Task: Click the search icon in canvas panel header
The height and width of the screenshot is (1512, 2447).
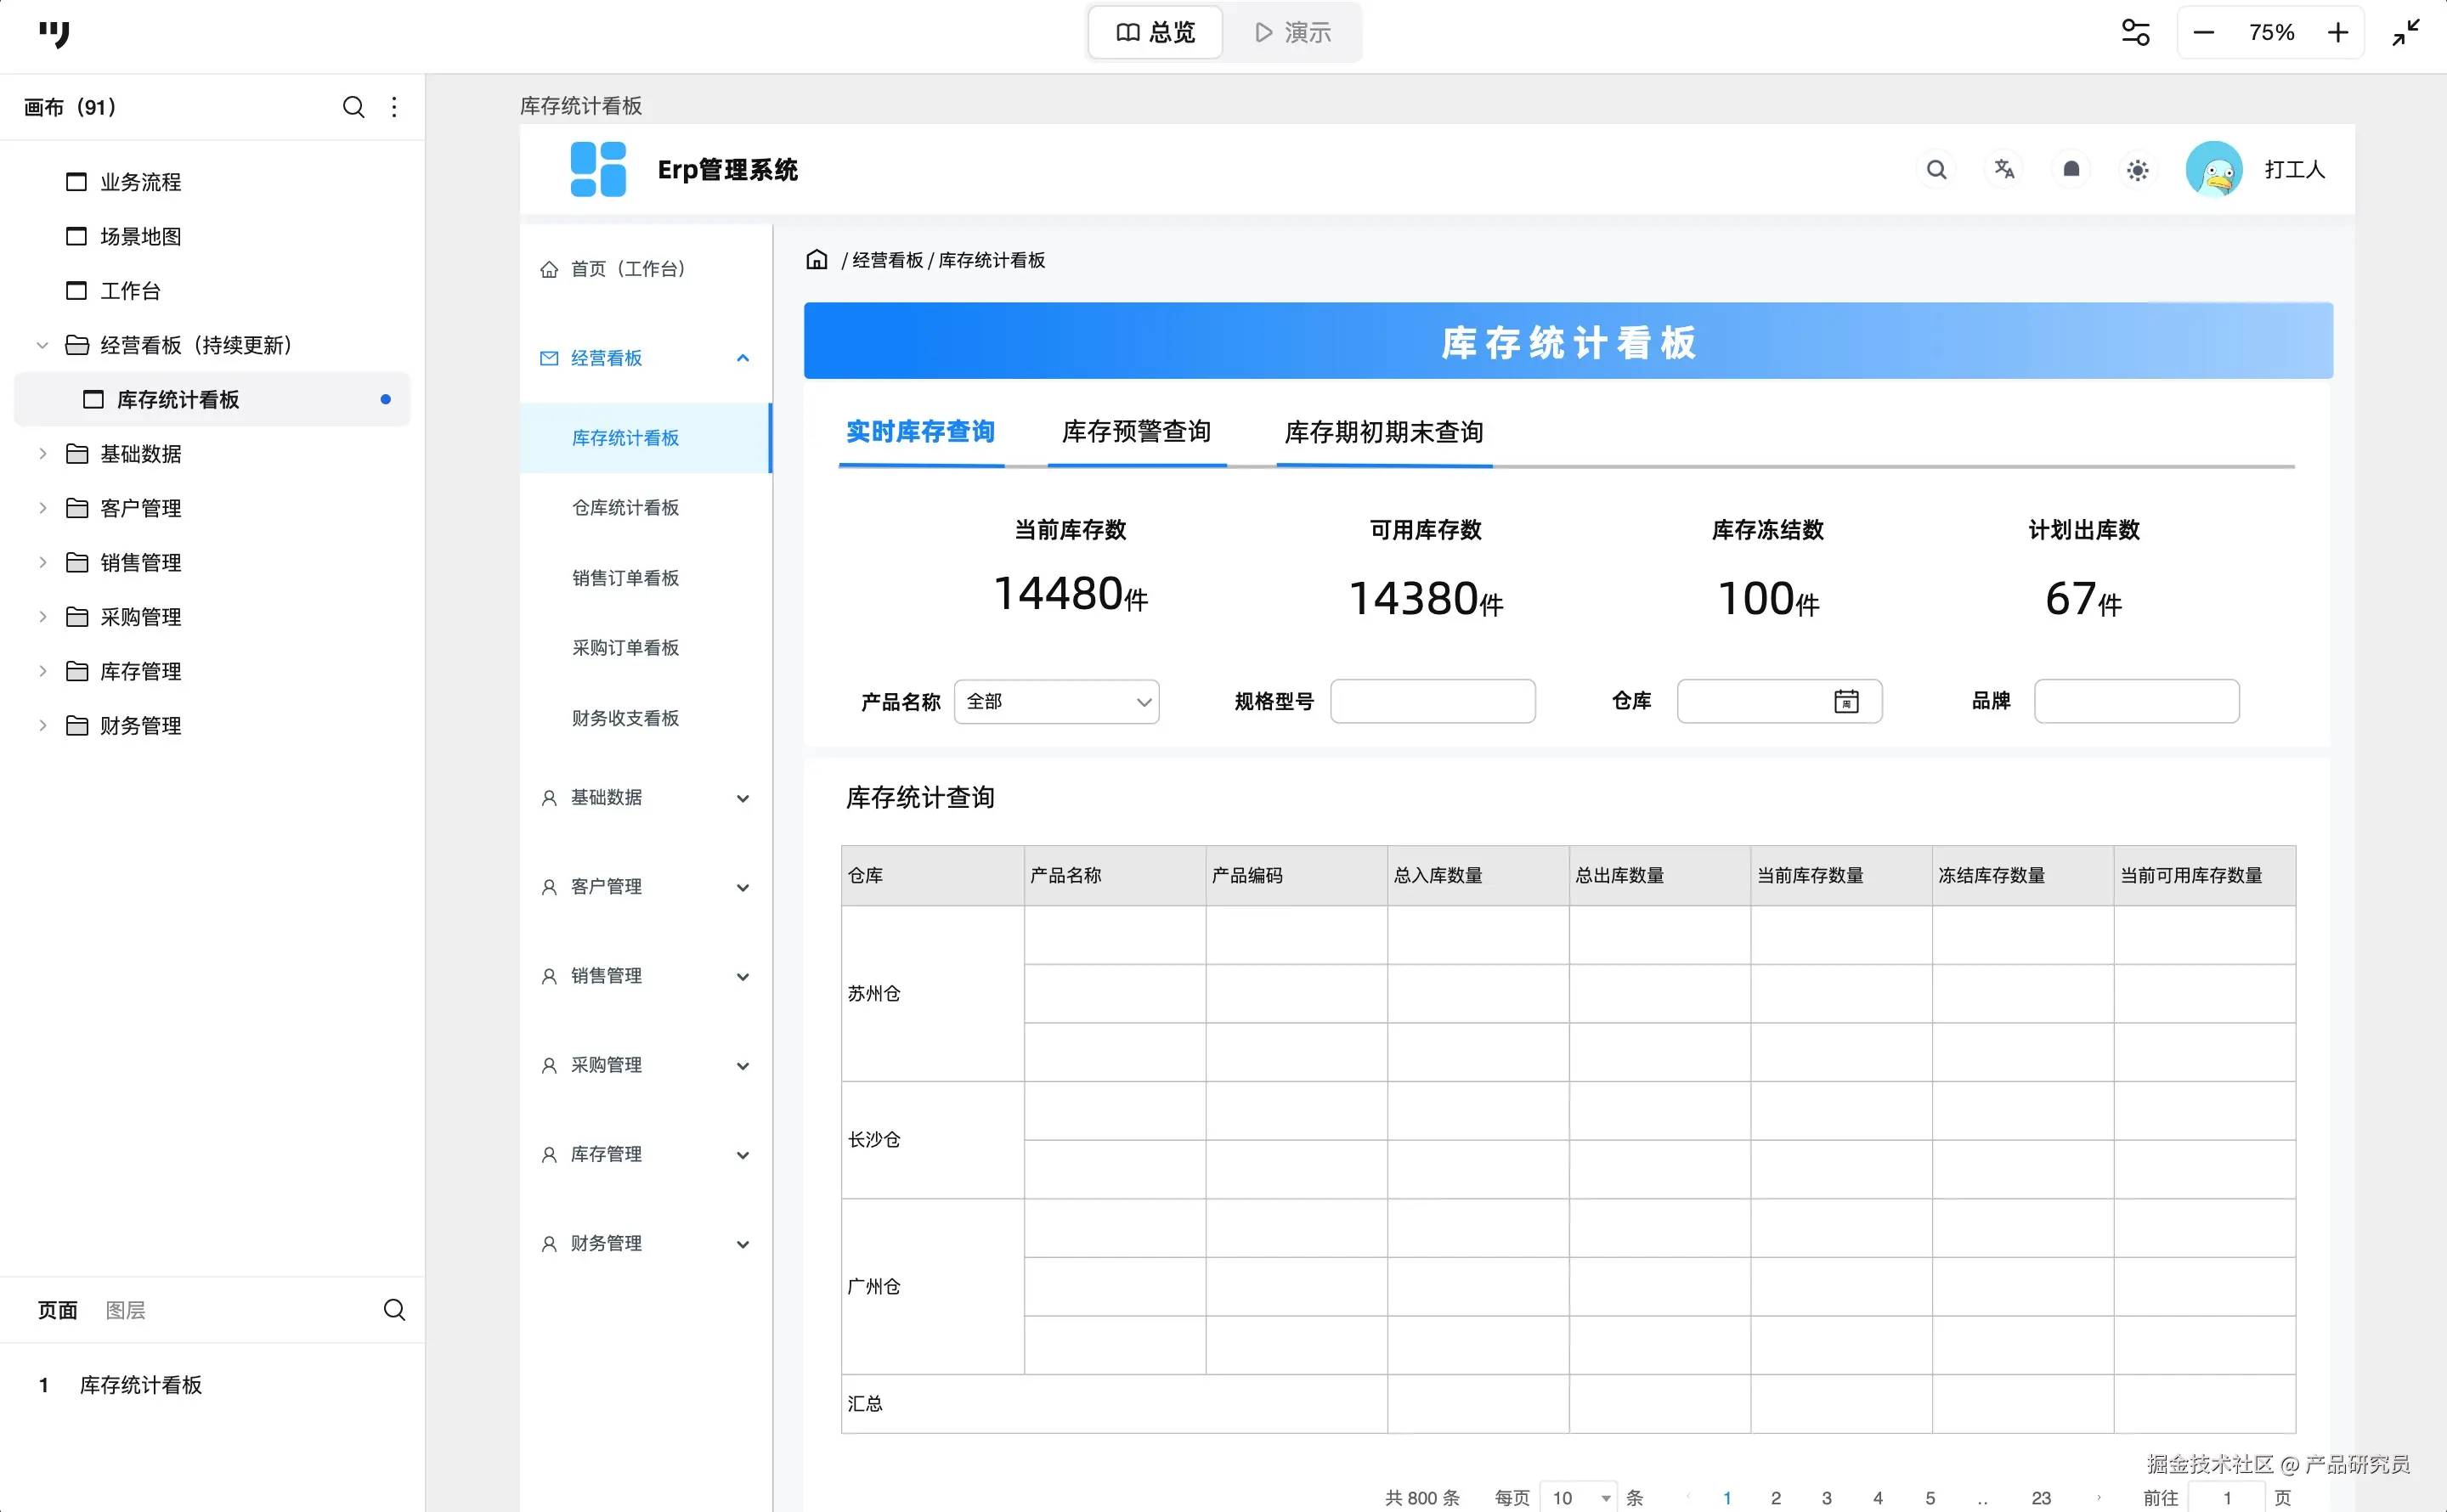Action: tap(353, 107)
